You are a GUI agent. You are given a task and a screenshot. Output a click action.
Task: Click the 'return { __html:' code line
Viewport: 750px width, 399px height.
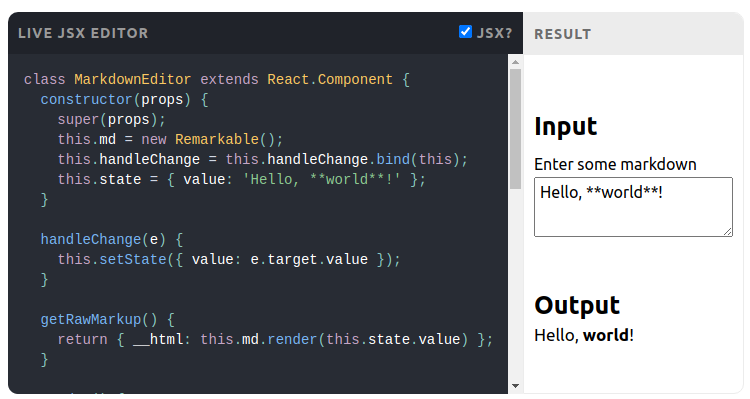pyautogui.click(x=275, y=339)
